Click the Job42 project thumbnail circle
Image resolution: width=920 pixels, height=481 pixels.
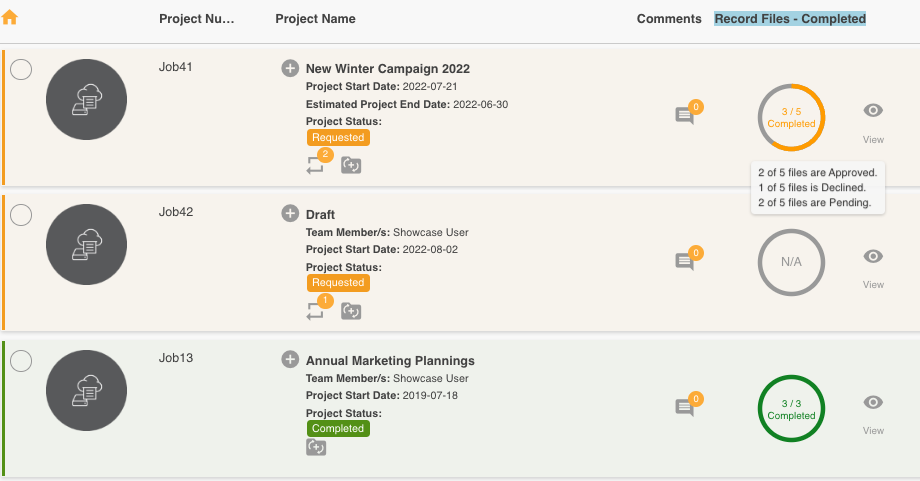pyautogui.click(x=87, y=244)
